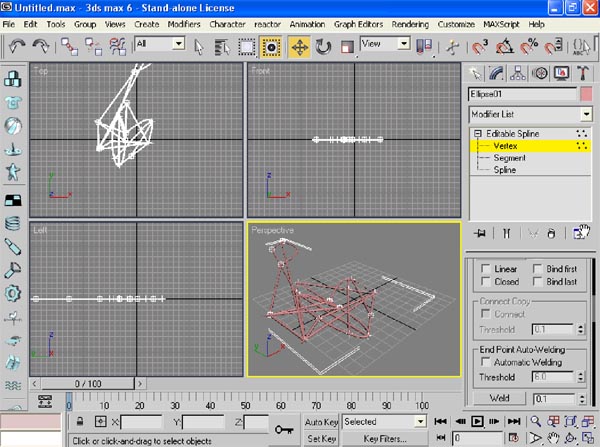Open the Hierarchy command panel tab
This screenshot has height=447, width=600.
520,72
